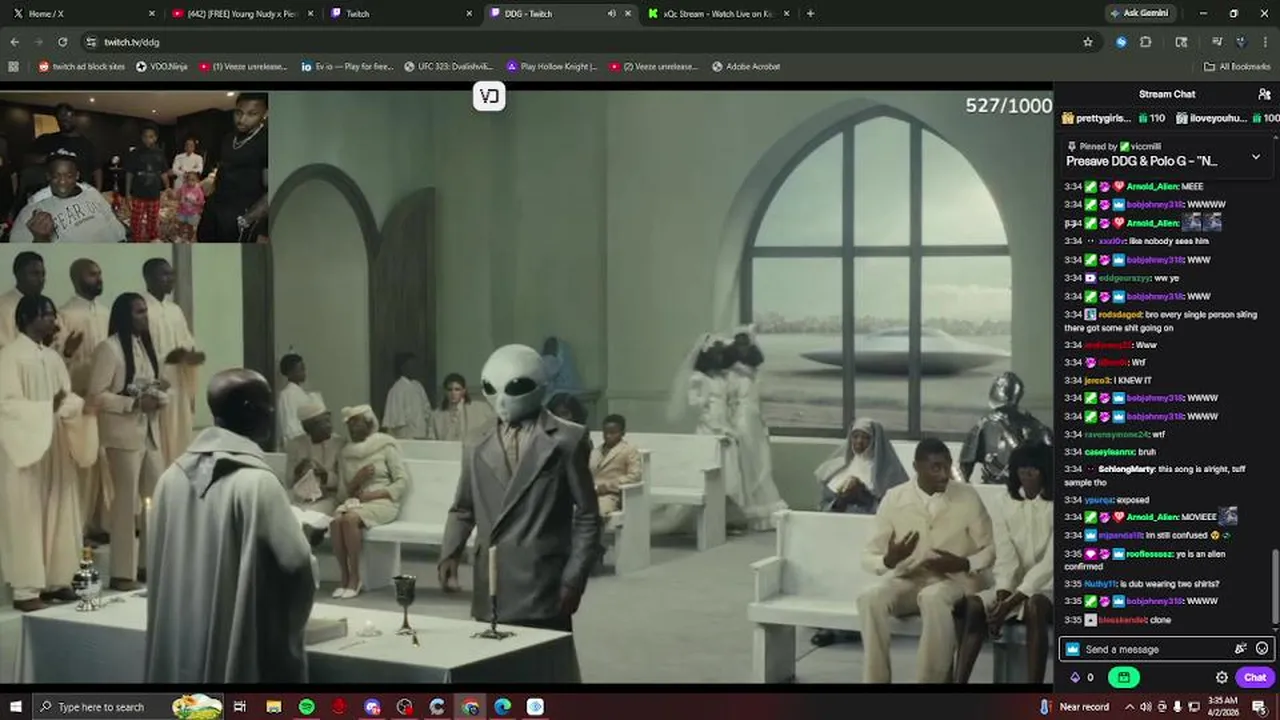This screenshot has height=720, width=1280.
Task: Open File Explorer from taskbar
Action: (274, 706)
